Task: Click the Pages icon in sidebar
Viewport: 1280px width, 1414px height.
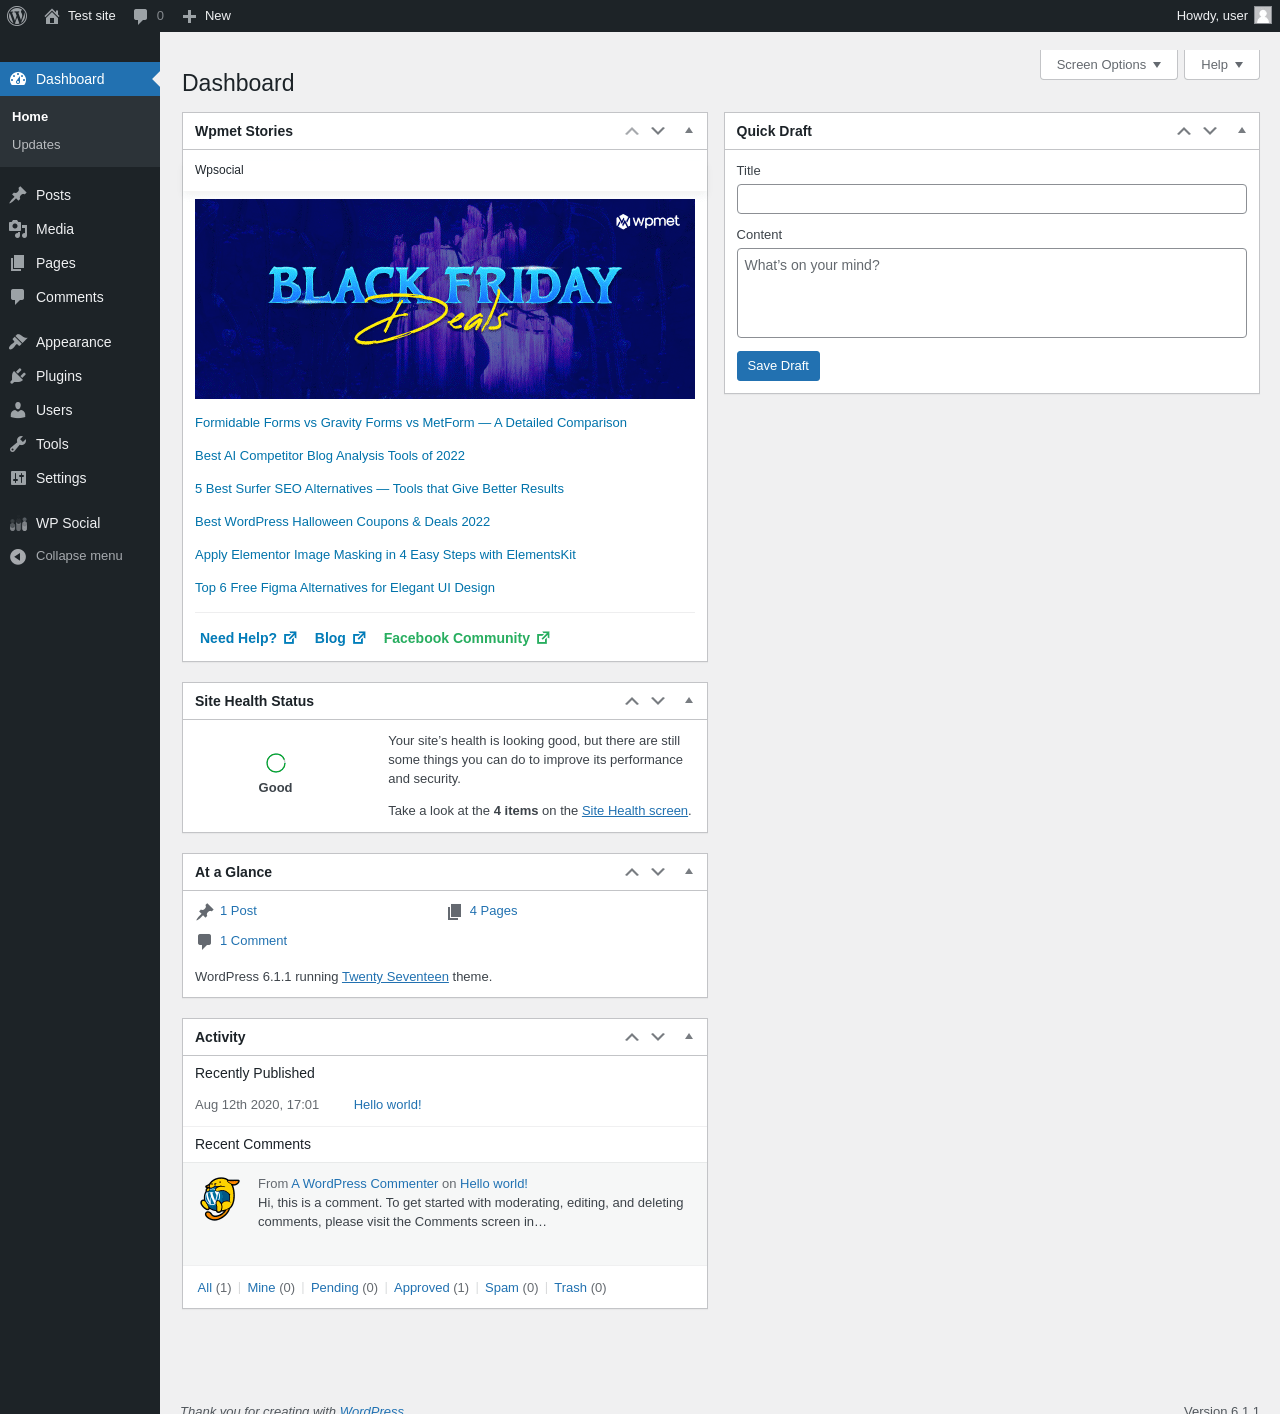Action: point(18,263)
